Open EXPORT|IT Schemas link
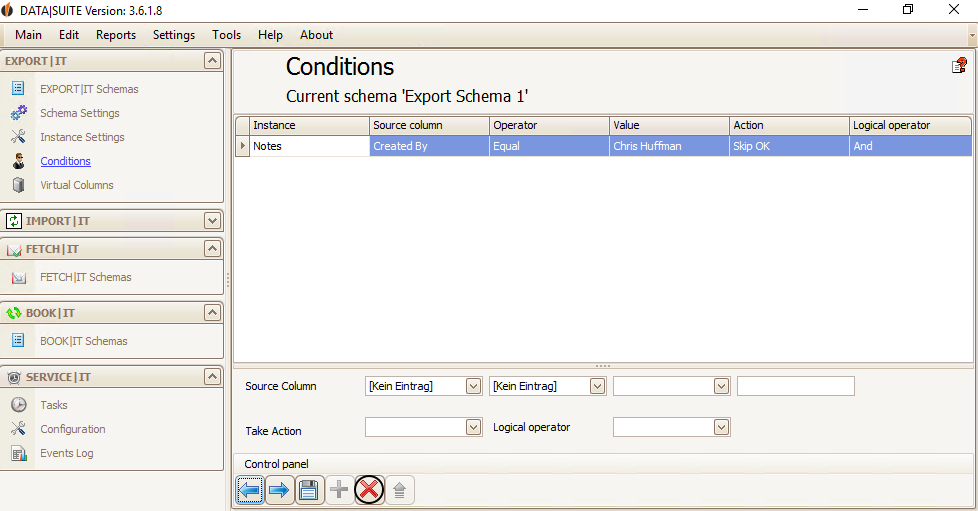This screenshot has width=978, height=511. pyautogui.click(x=89, y=89)
